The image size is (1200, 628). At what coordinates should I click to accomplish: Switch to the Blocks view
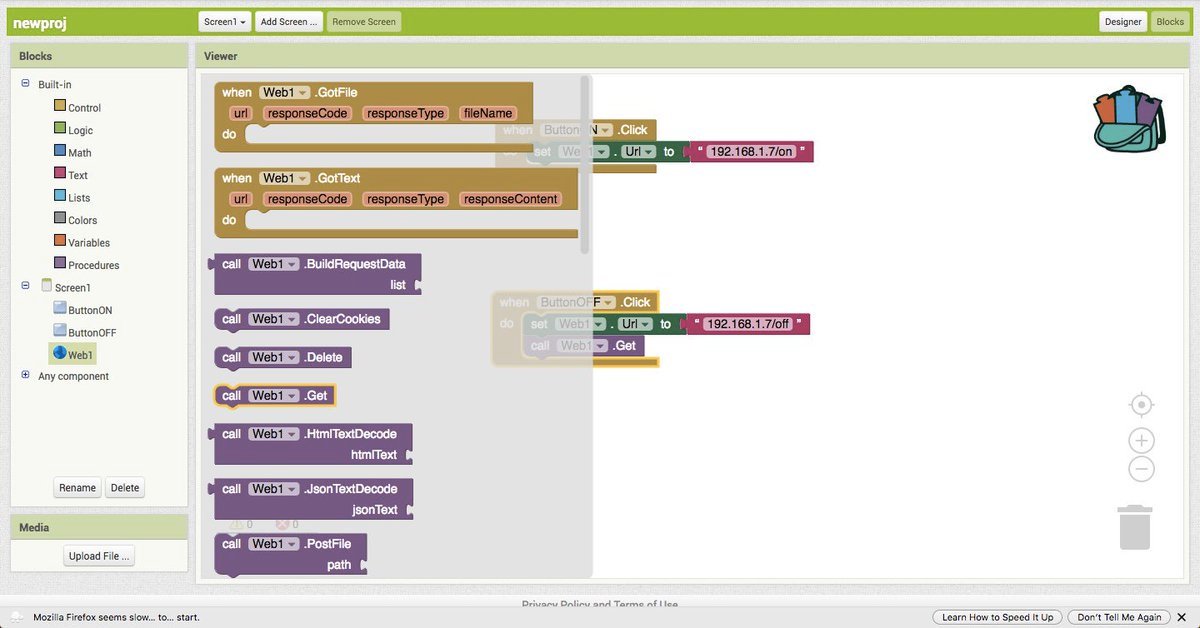tap(1169, 21)
